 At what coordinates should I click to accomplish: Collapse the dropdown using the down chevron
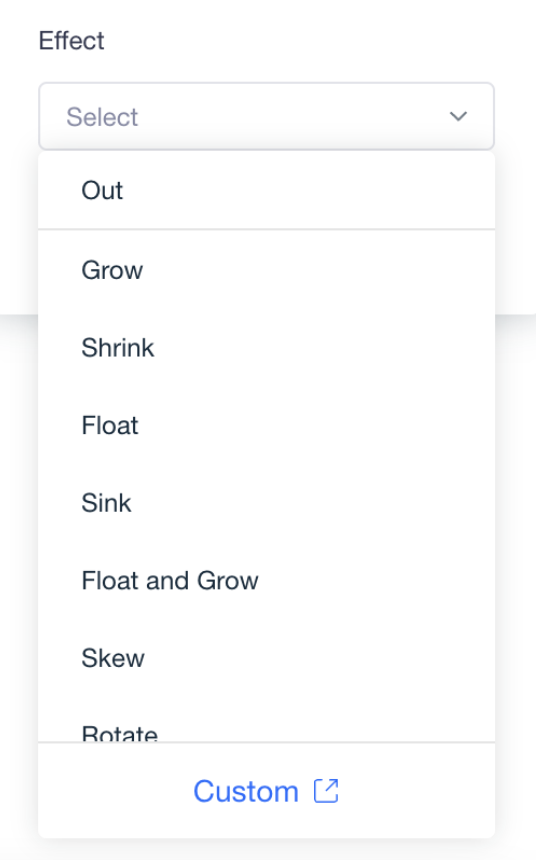[458, 116]
